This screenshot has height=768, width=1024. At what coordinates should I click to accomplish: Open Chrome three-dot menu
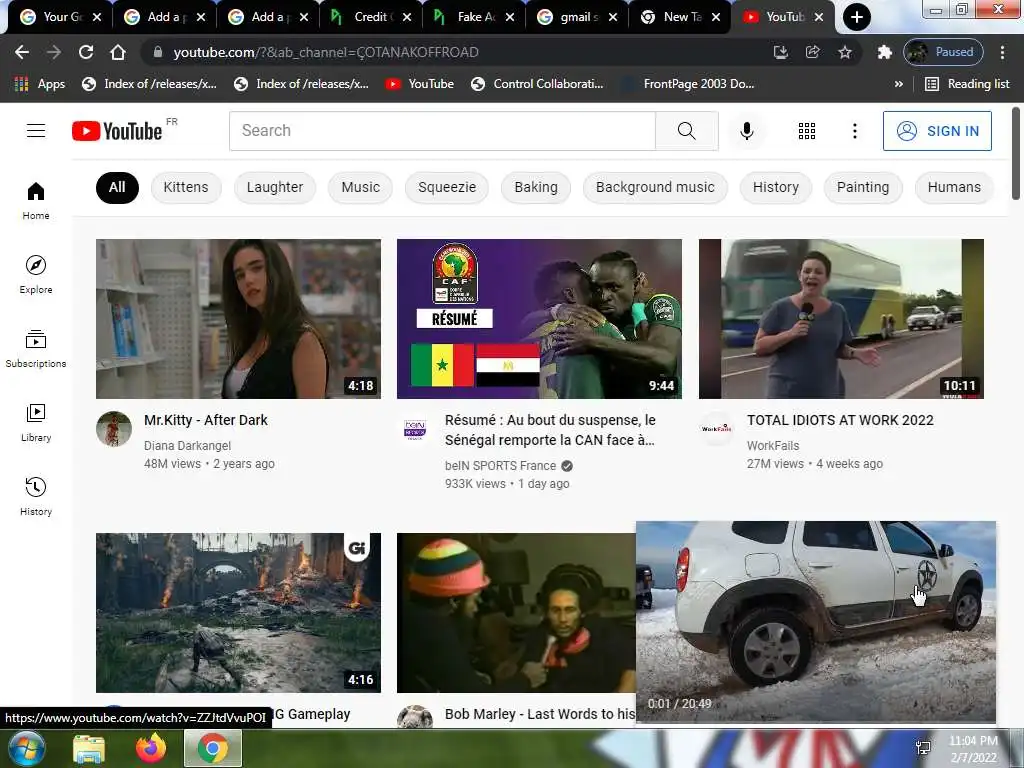coord(1002,52)
